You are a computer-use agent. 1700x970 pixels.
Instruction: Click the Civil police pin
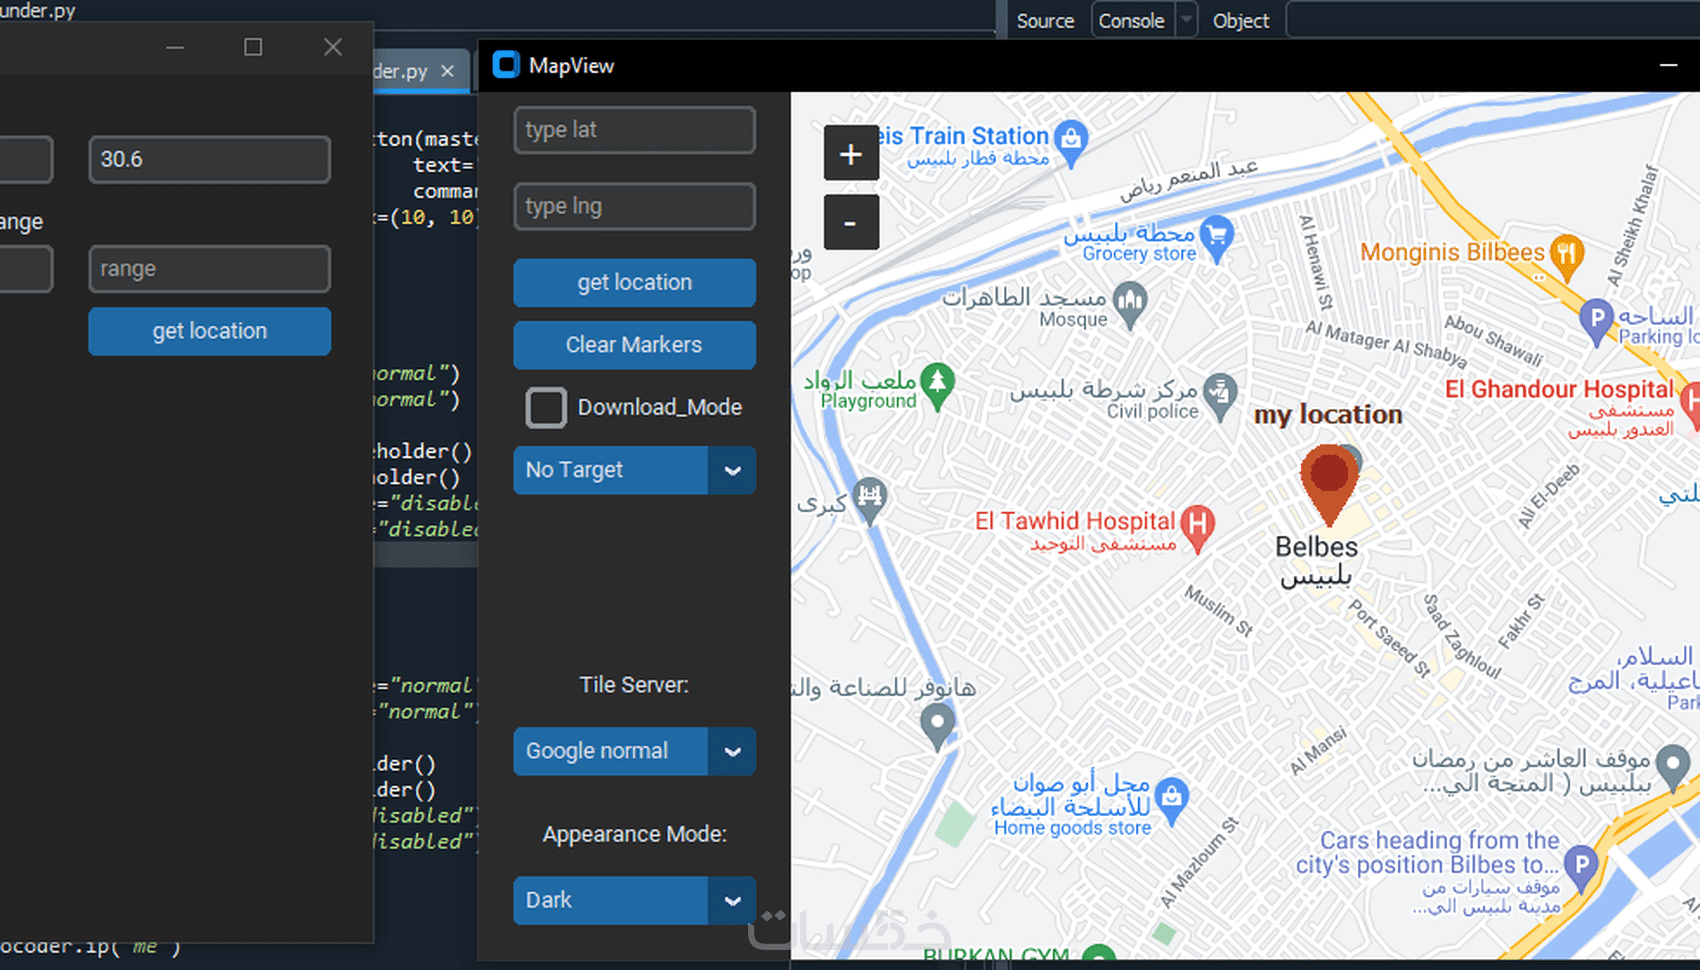click(1221, 397)
